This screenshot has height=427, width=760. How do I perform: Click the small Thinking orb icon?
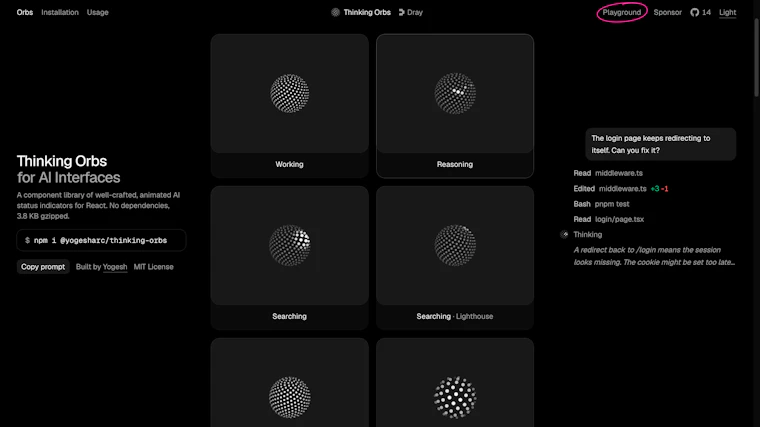(x=564, y=235)
